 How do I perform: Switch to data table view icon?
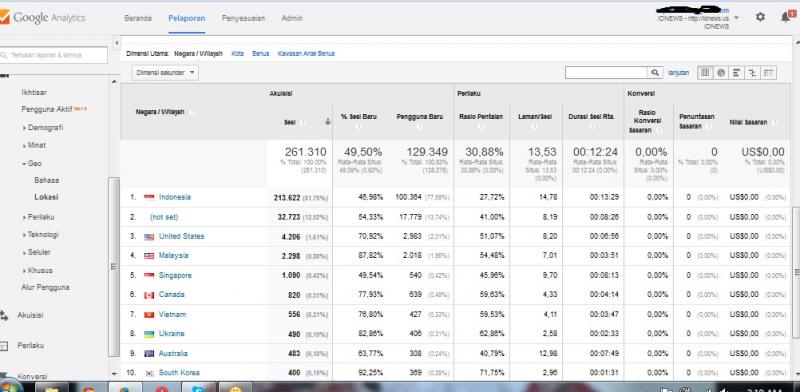point(705,72)
